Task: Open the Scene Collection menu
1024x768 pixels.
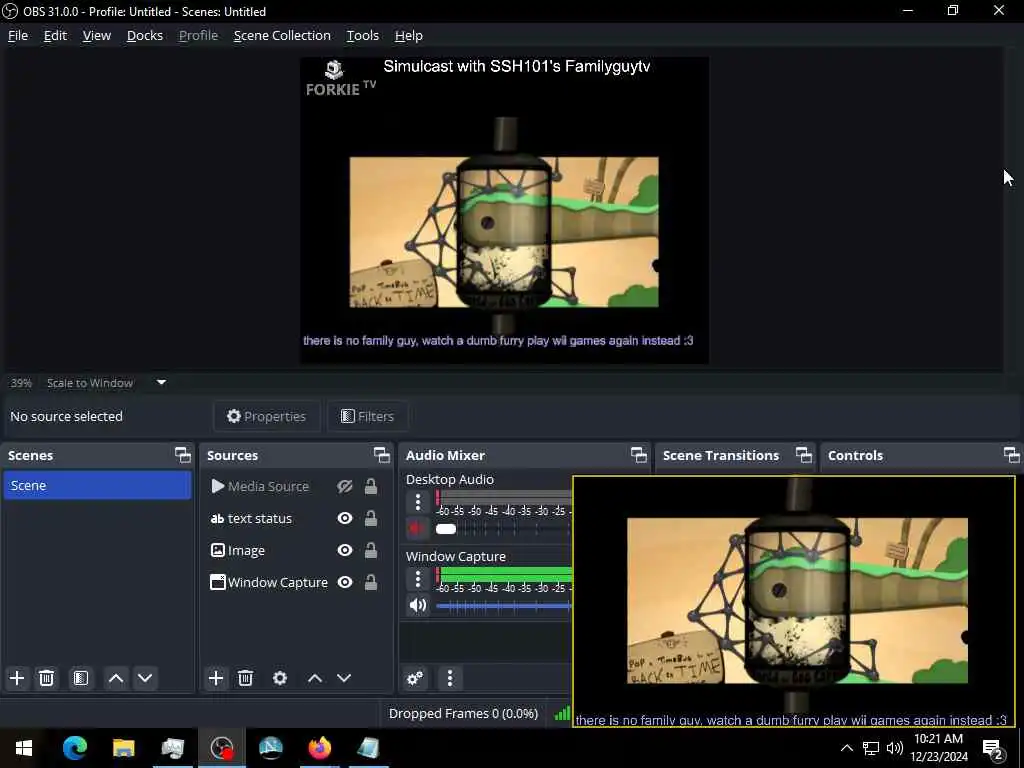Action: (282, 35)
